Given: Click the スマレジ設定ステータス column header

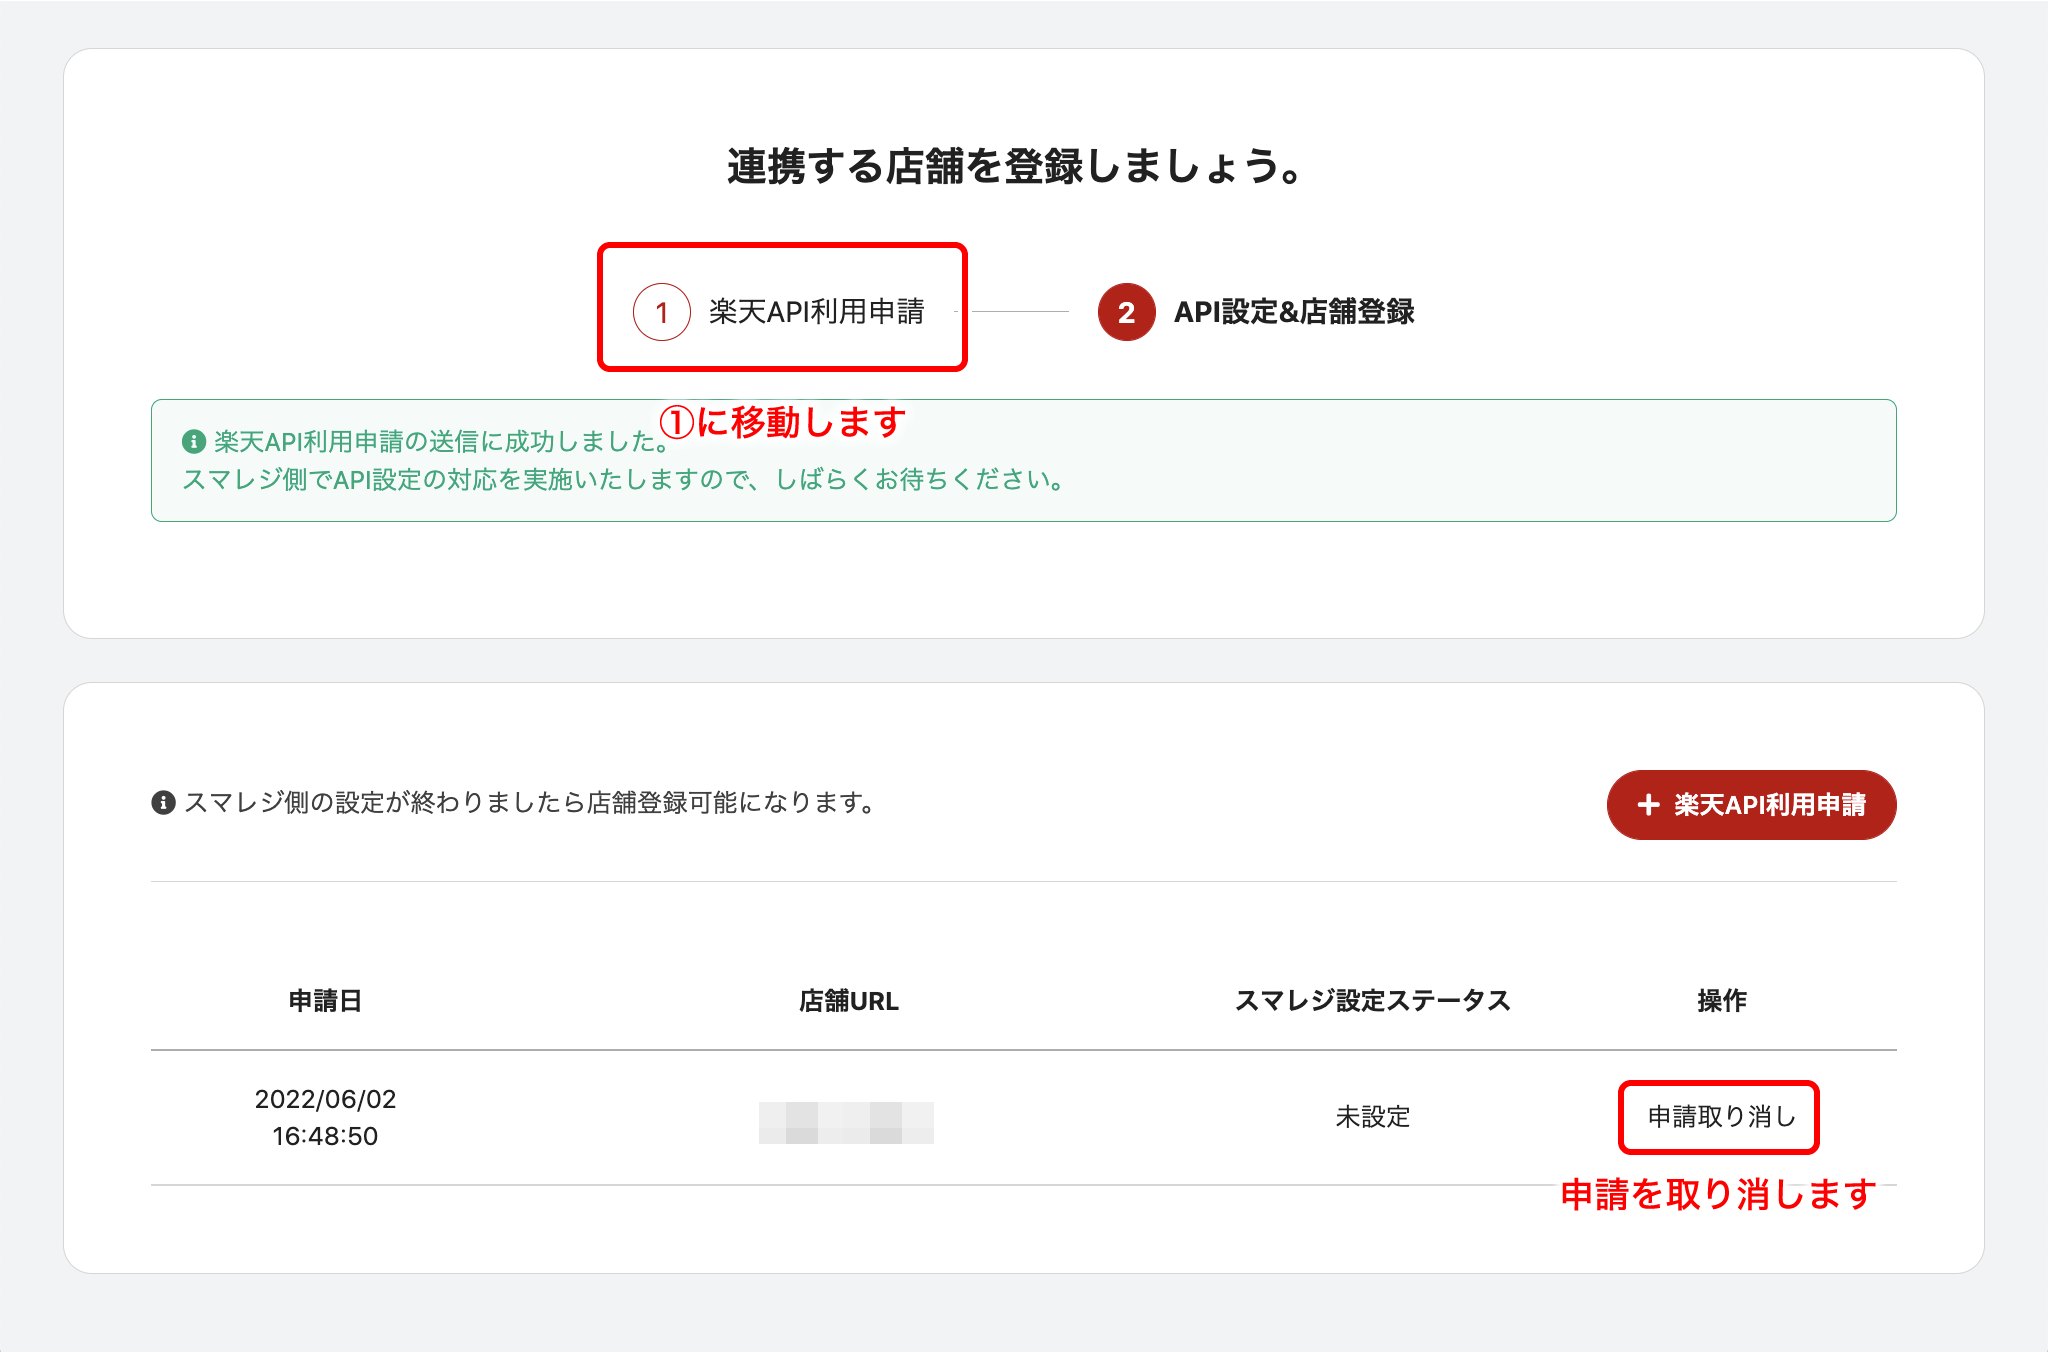Looking at the screenshot, I should click(1372, 1000).
